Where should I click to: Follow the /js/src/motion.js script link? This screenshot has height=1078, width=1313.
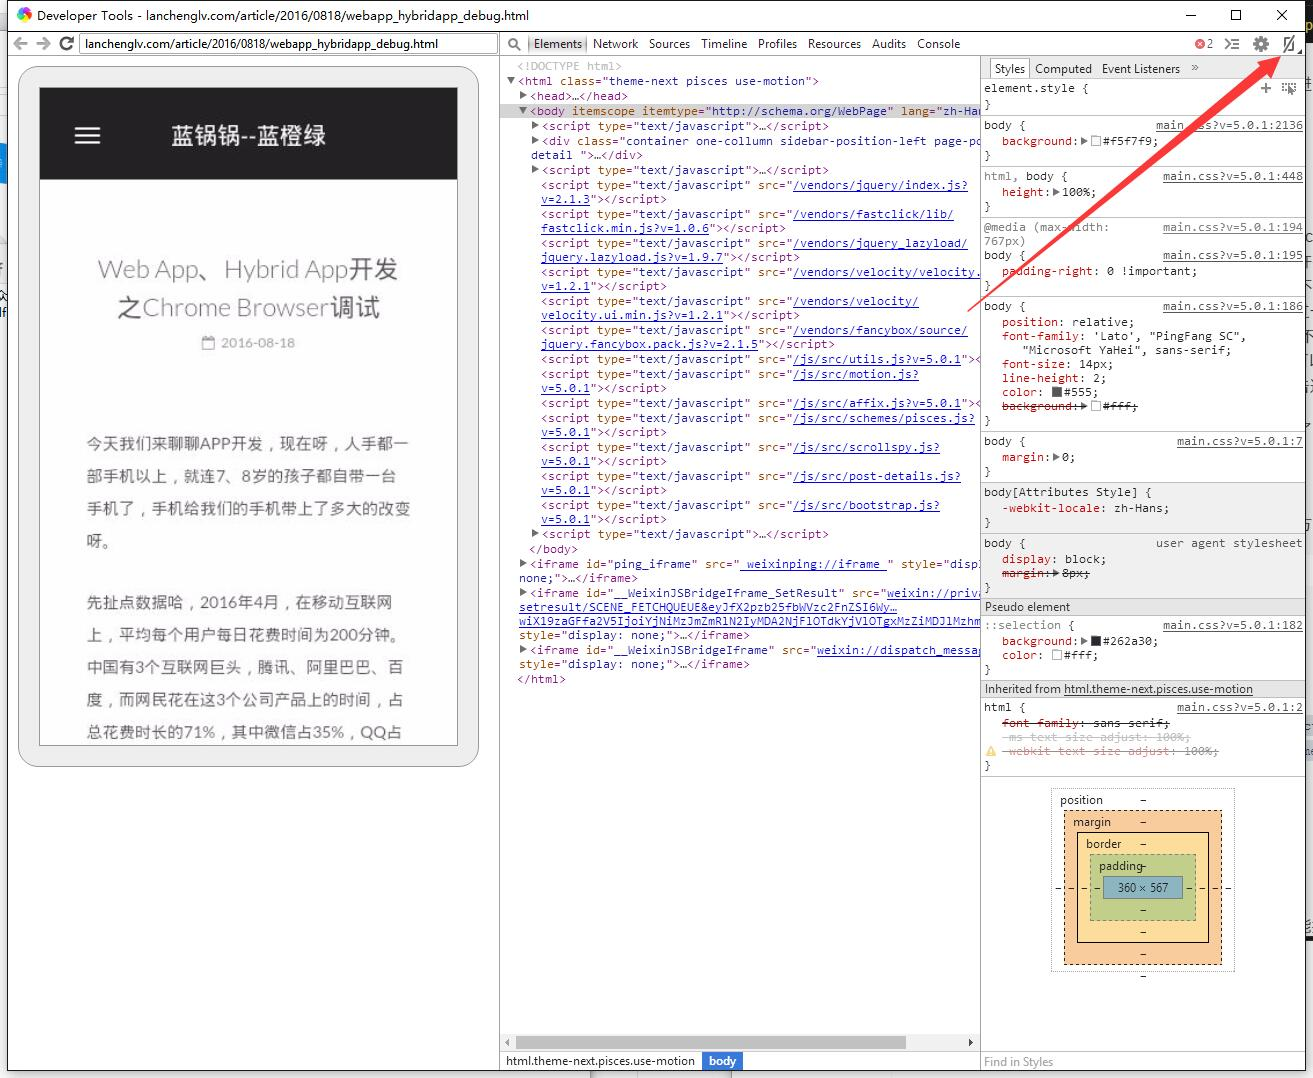pos(855,374)
